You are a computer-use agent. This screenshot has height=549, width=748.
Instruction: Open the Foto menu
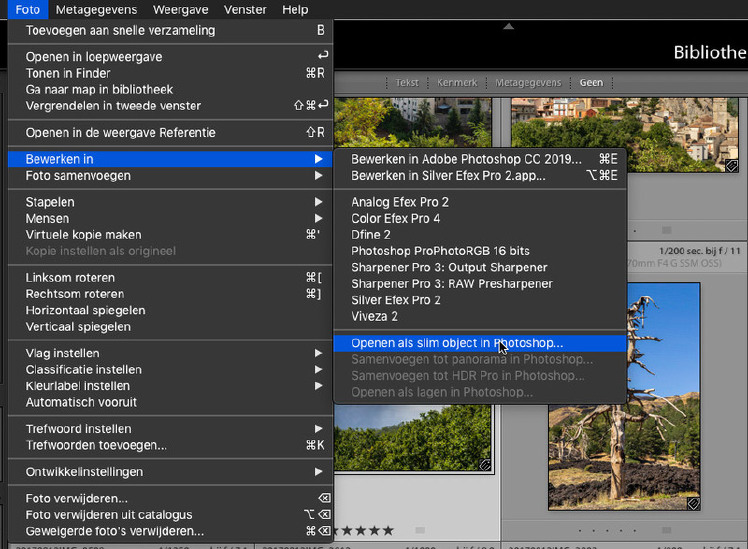pyautogui.click(x=27, y=10)
